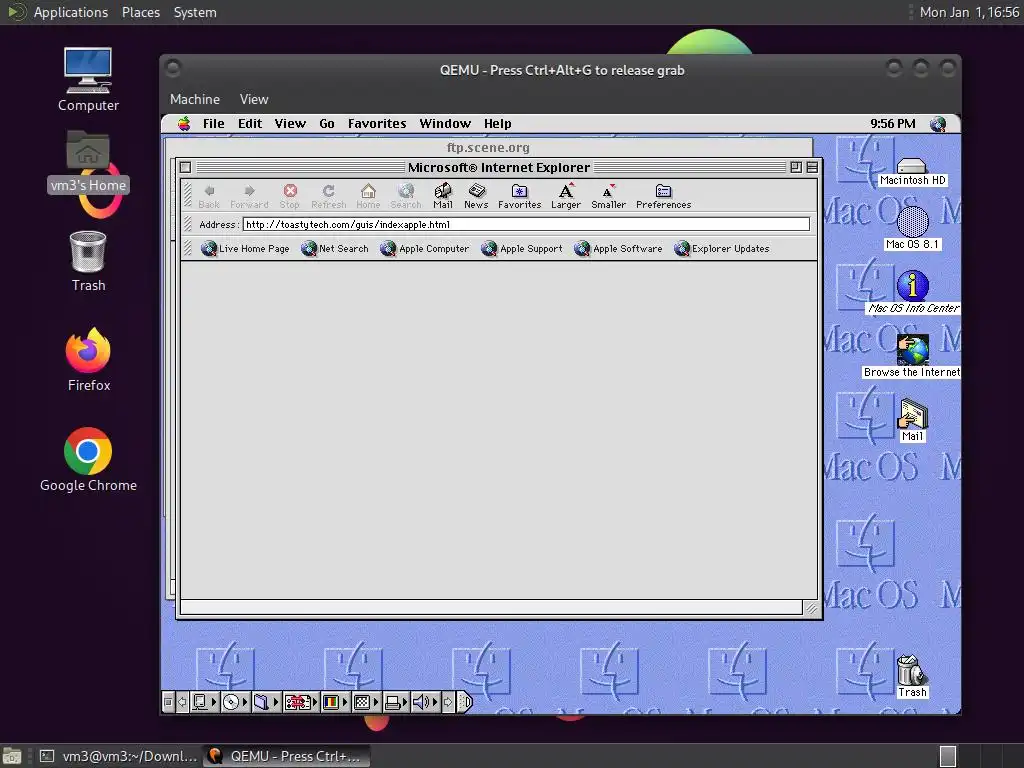Toggle the Explorer window collapse box
1024x768 pixels.
pyautogui.click(x=812, y=167)
